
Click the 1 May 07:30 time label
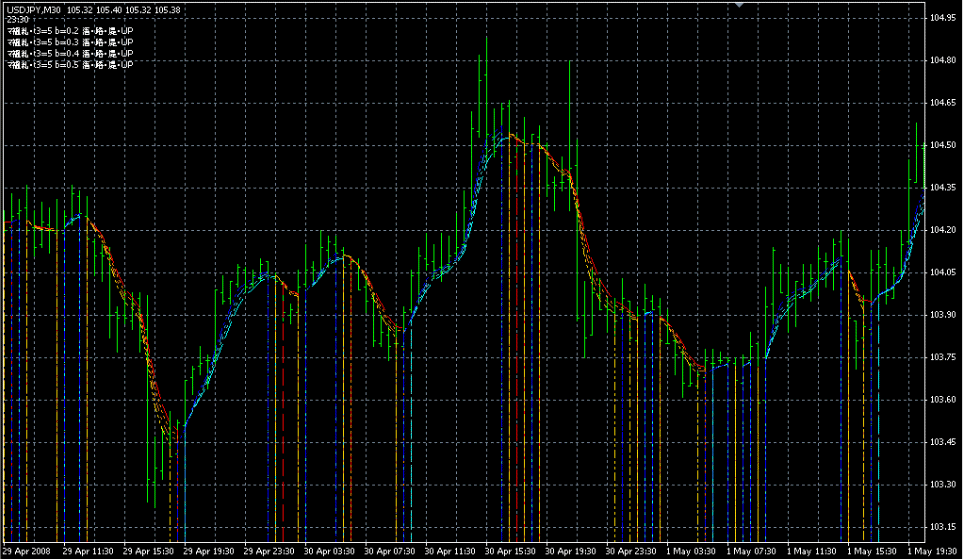pyautogui.click(x=751, y=551)
